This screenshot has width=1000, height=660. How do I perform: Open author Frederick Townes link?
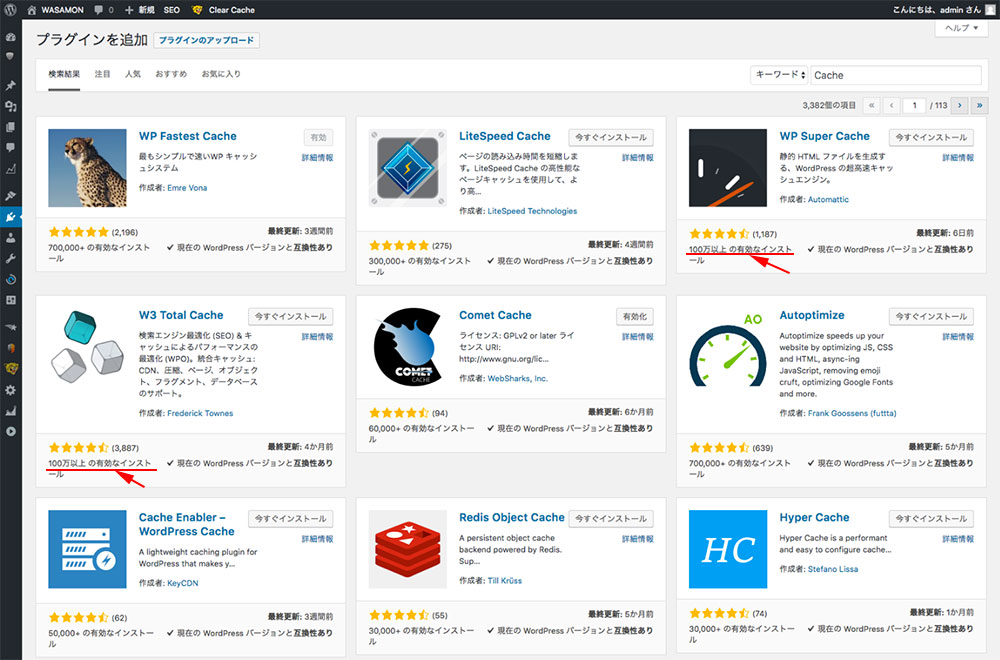pos(200,413)
